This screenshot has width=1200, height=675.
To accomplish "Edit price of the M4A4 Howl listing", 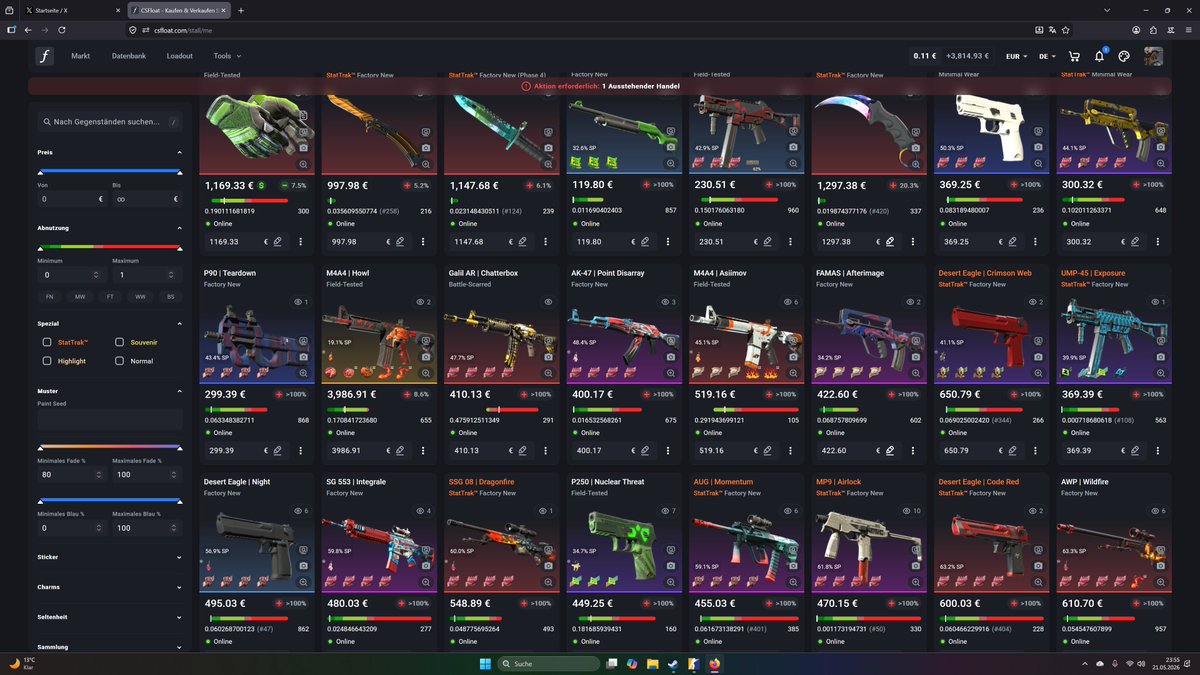I will tap(399, 451).
